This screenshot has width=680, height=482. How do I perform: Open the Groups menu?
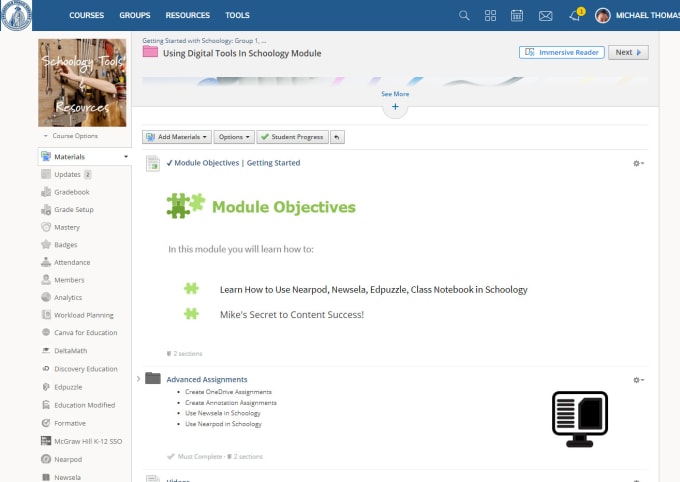(135, 15)
